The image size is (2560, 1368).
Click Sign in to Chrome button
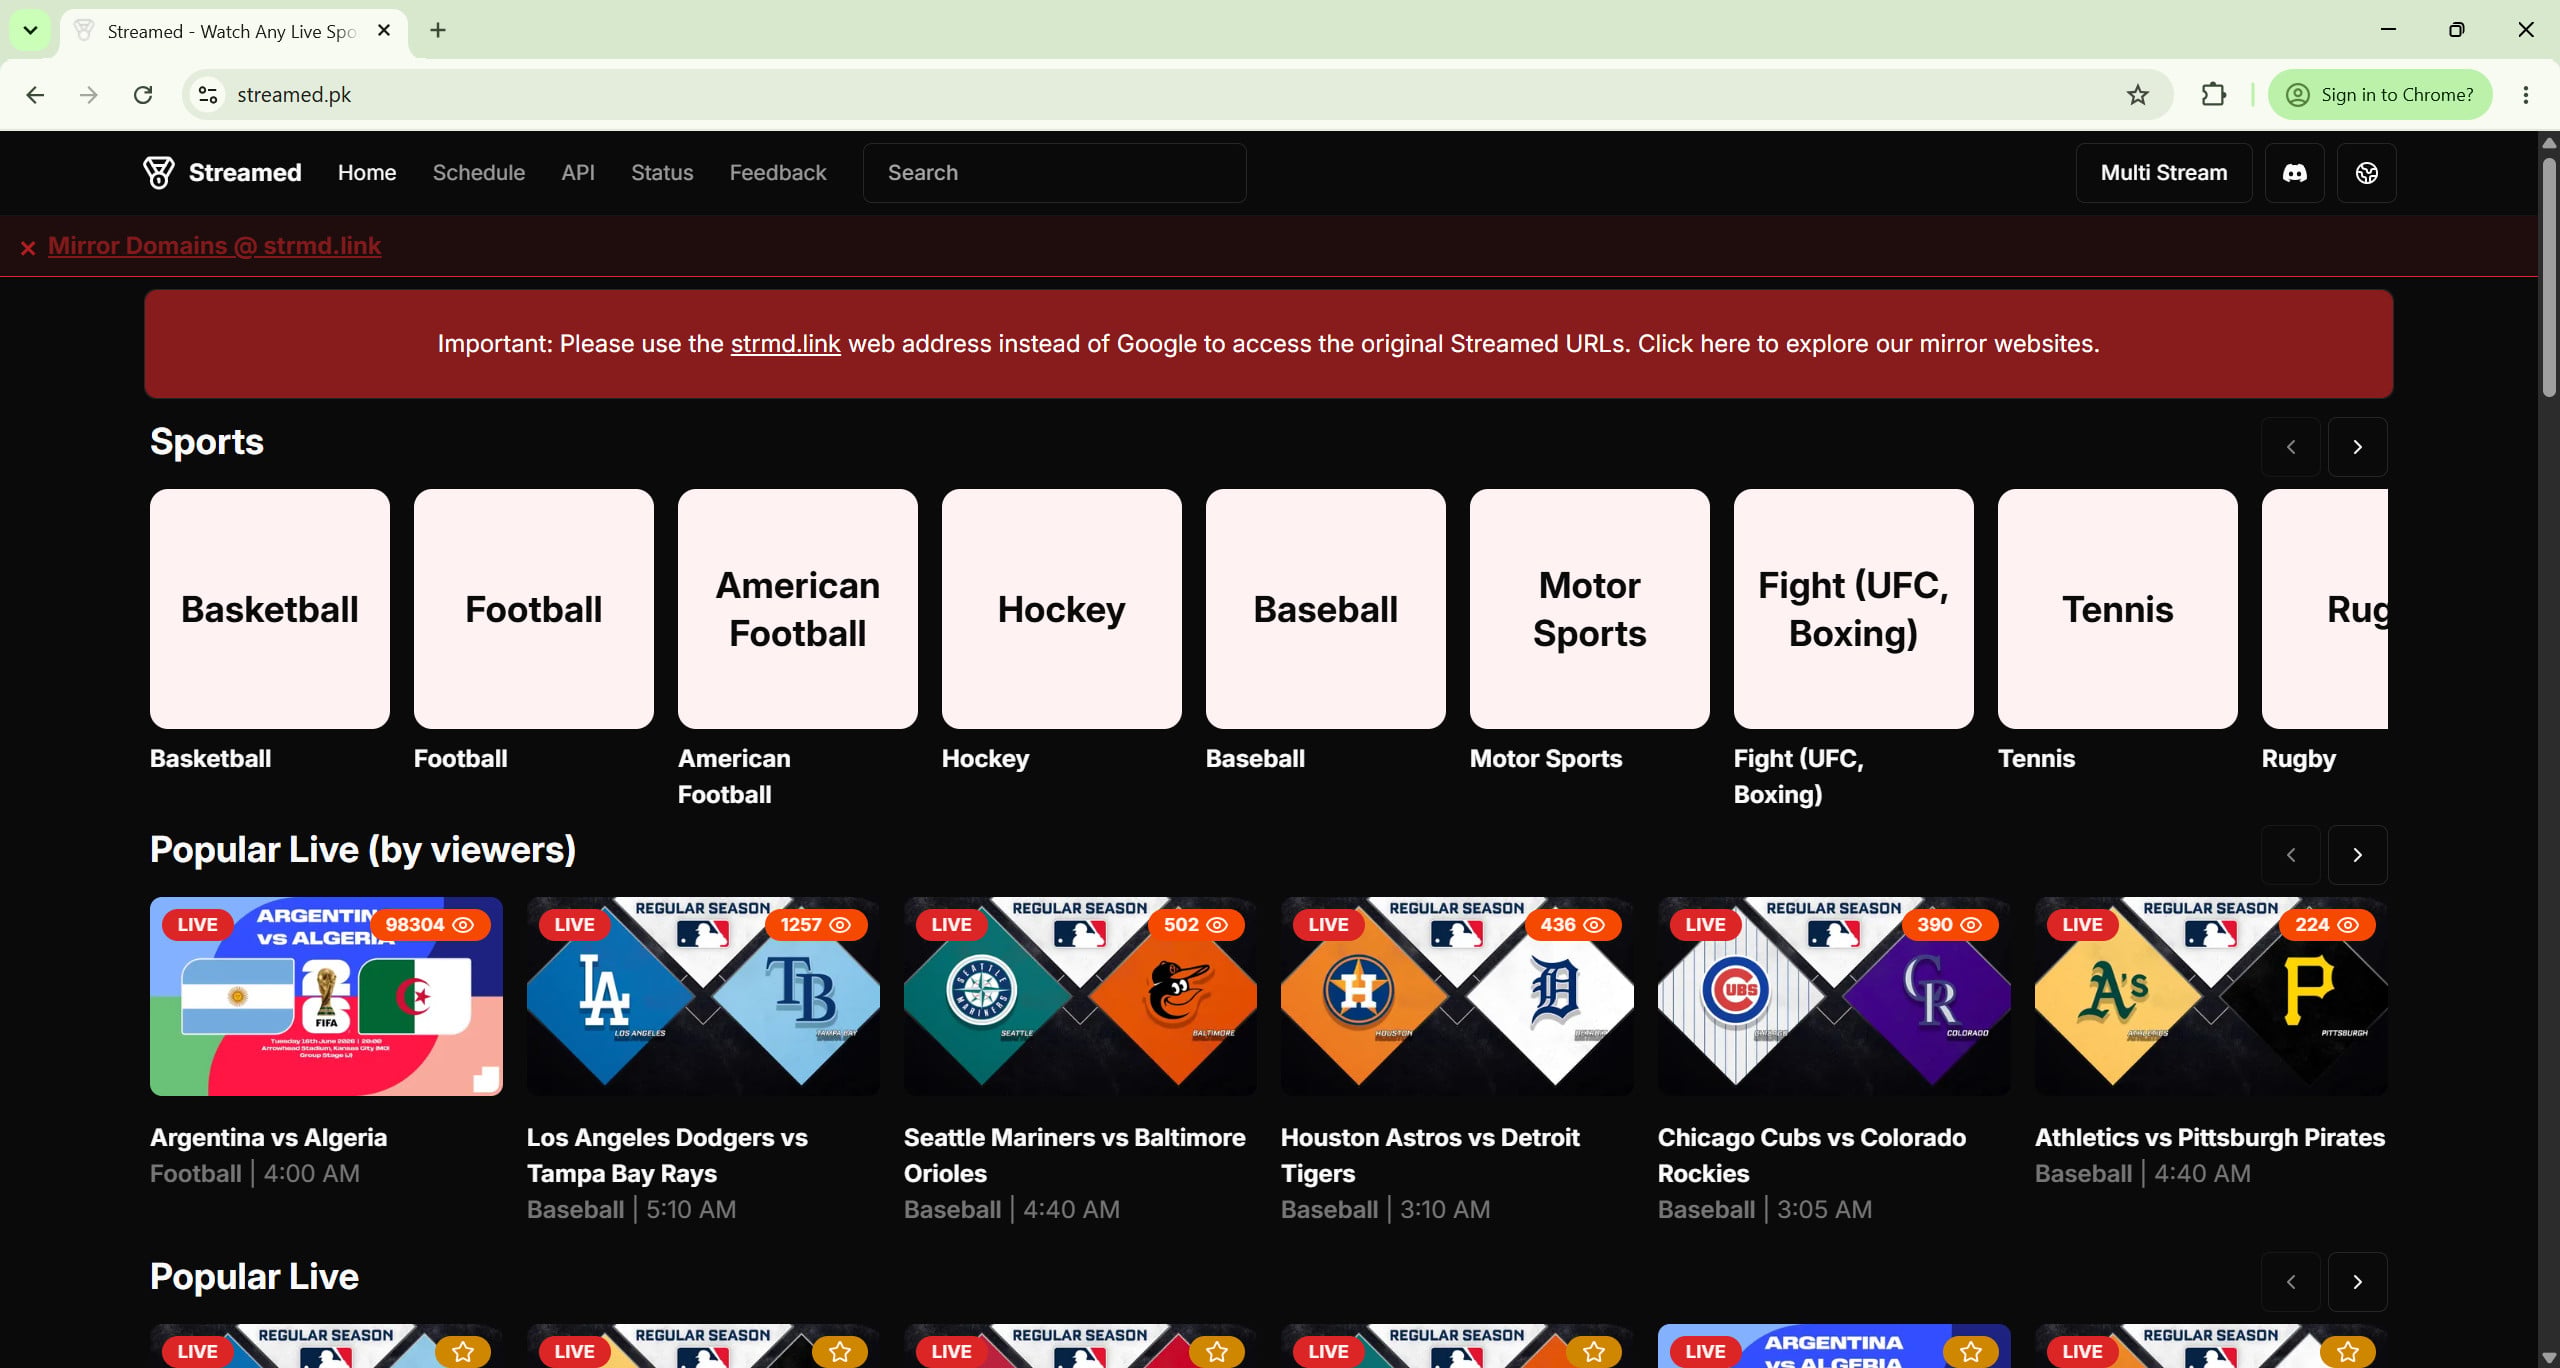(x=2380, y=95)
